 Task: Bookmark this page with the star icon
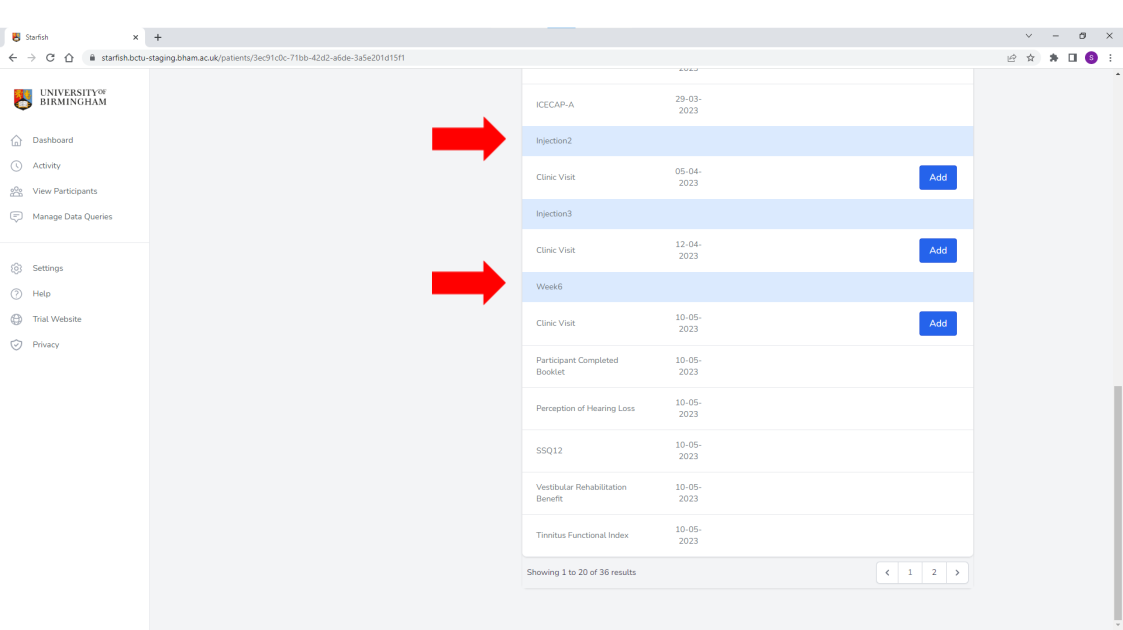1030,58
